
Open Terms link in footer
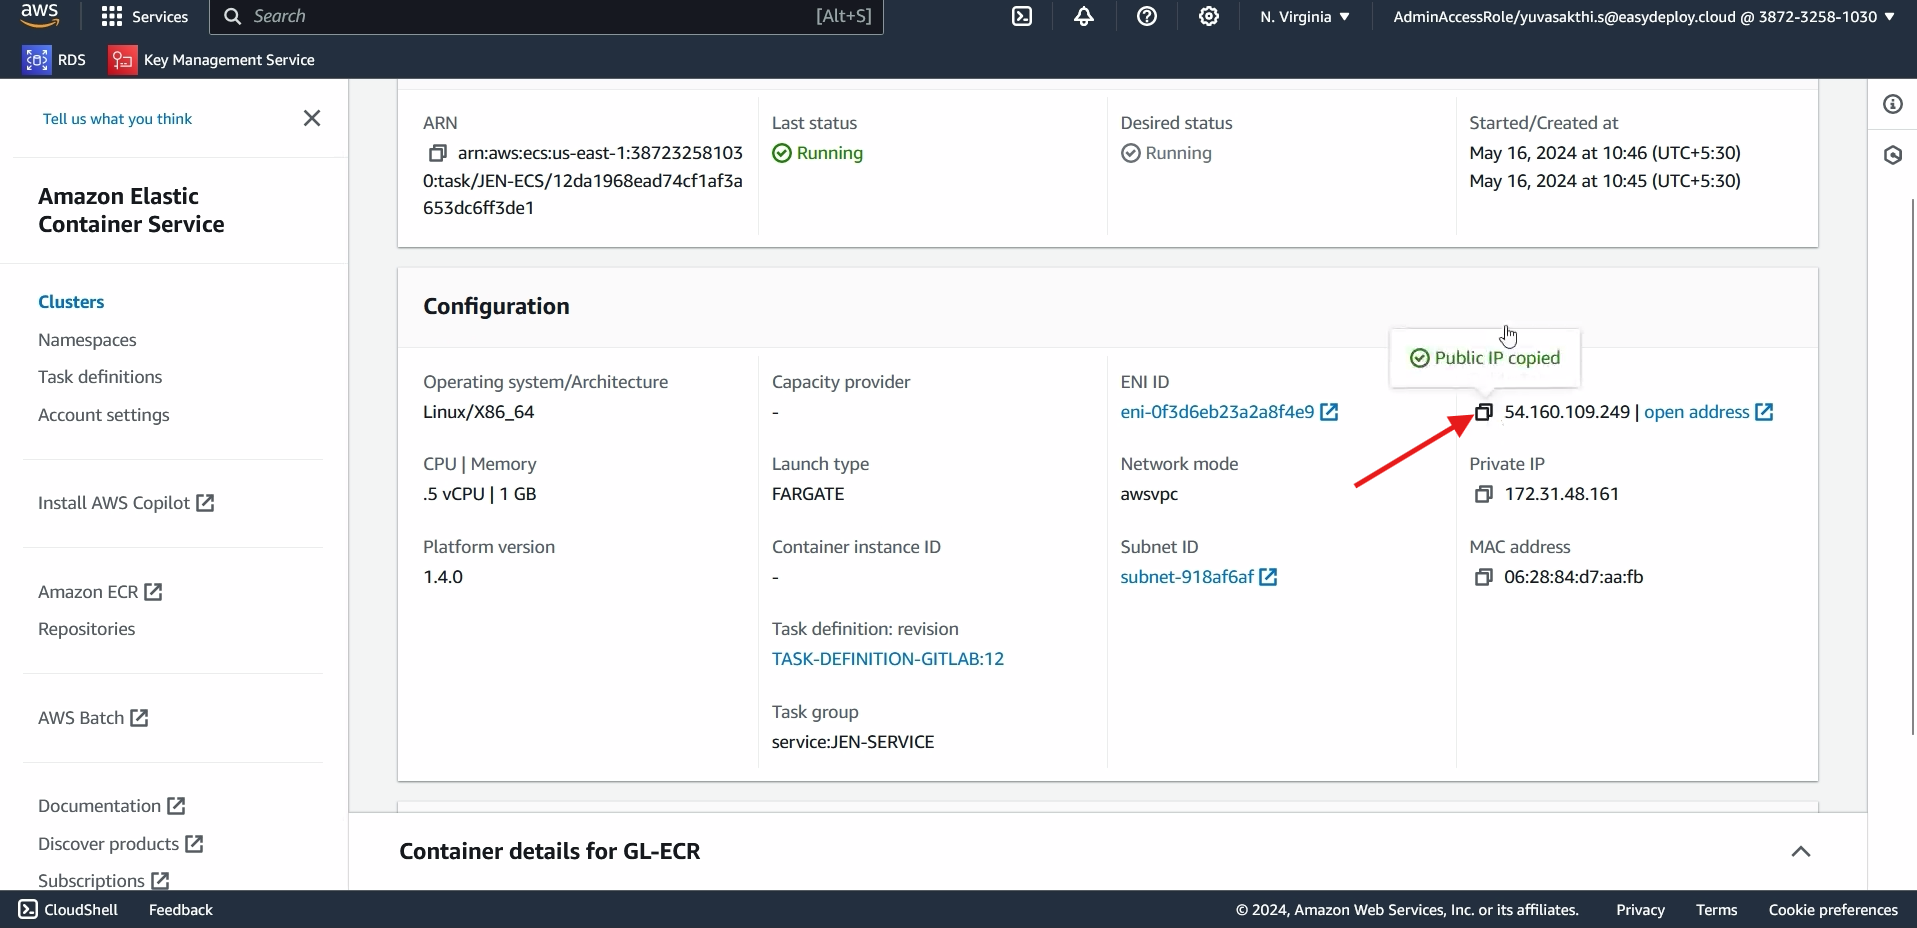pos(1716,910)
